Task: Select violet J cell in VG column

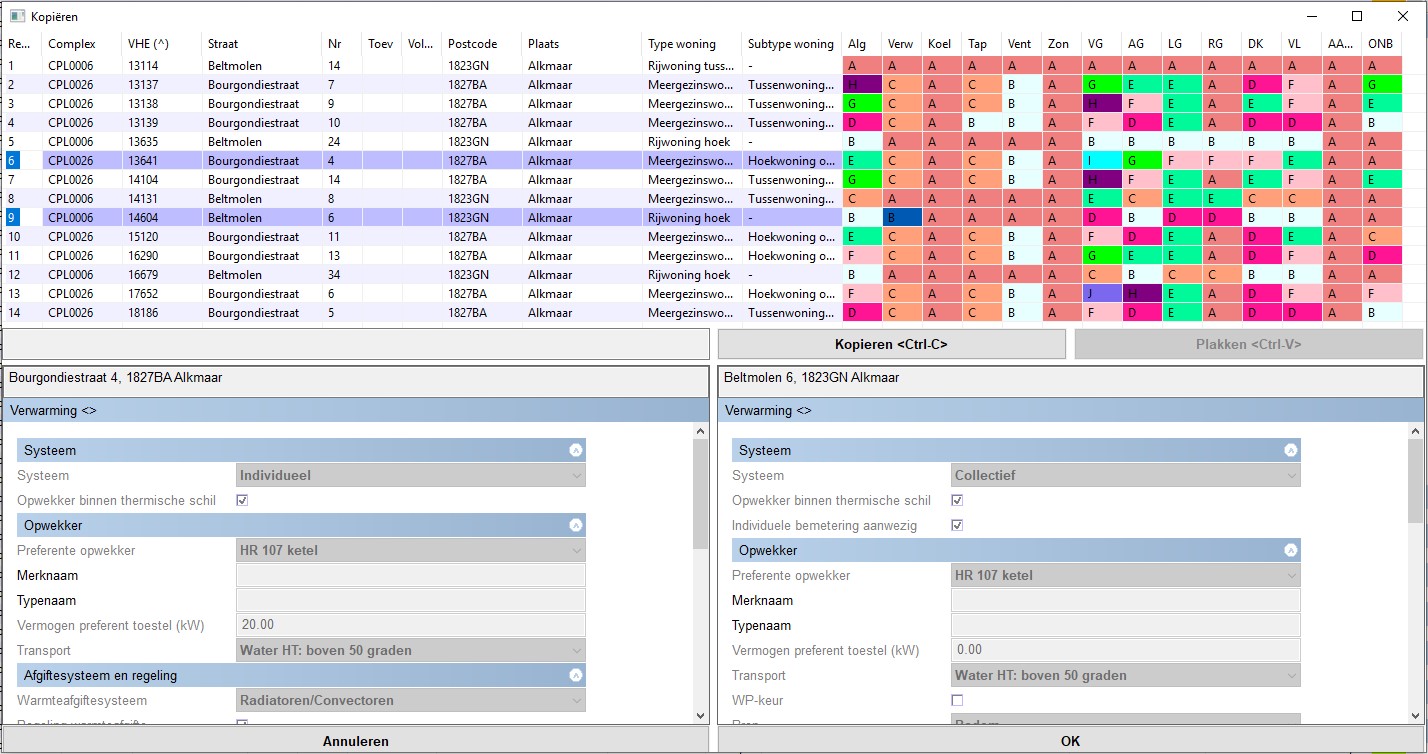Action: 1102,293
